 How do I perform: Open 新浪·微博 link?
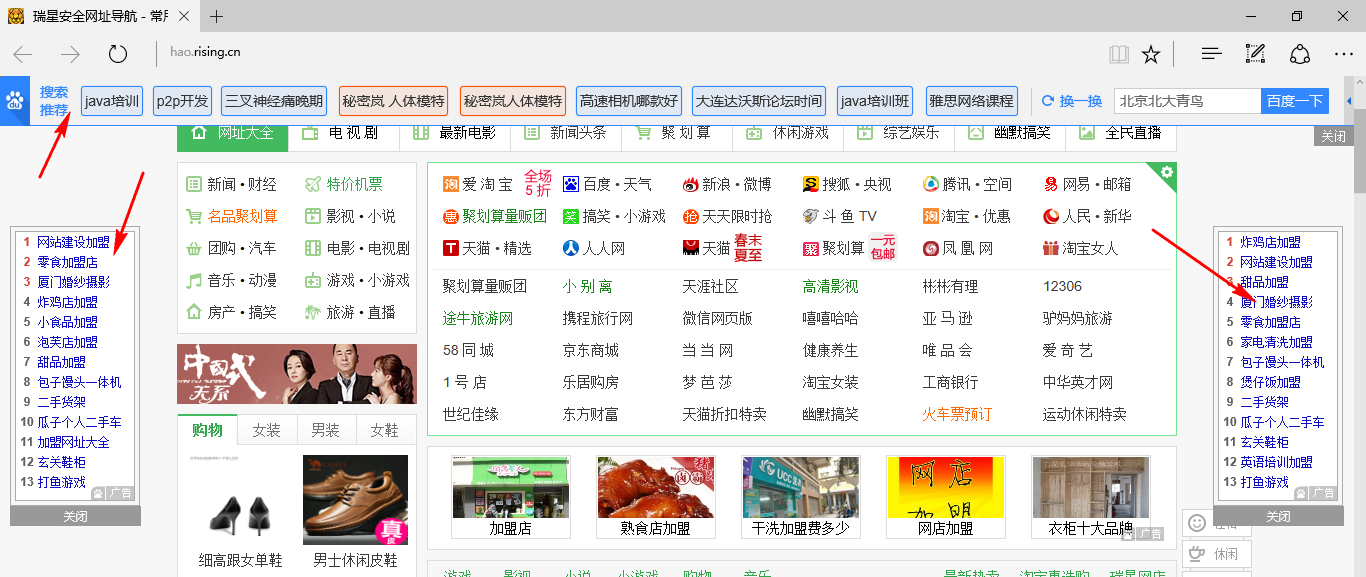click(x=727, y=184)
